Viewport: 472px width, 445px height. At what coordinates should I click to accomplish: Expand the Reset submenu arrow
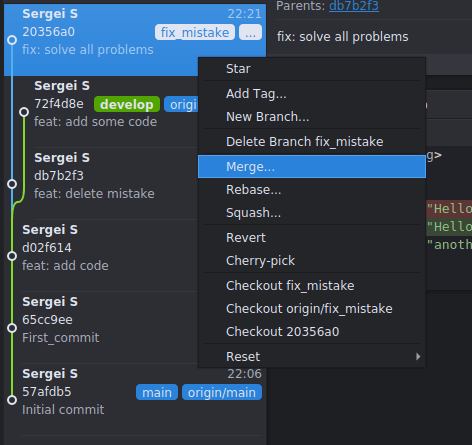(x=418, y=357)
